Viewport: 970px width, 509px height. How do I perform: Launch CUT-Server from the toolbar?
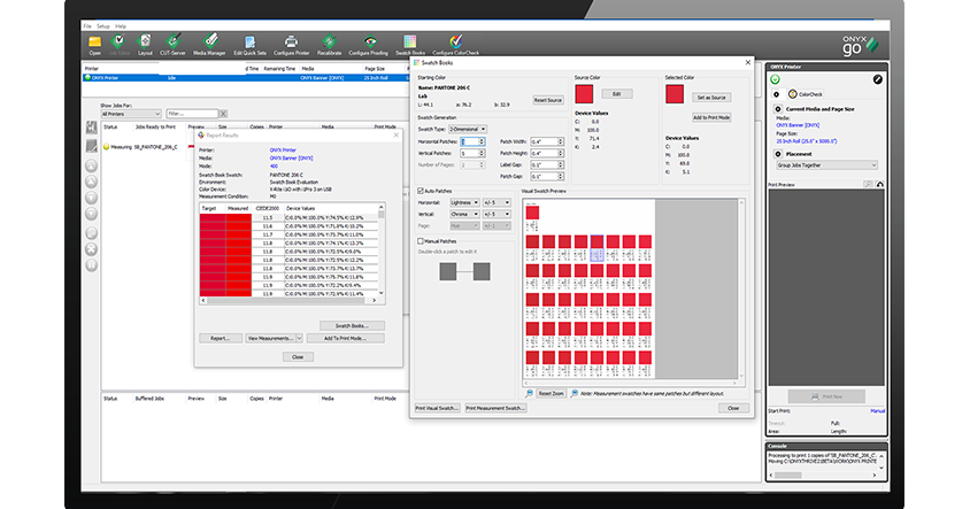tap(173, 43)
